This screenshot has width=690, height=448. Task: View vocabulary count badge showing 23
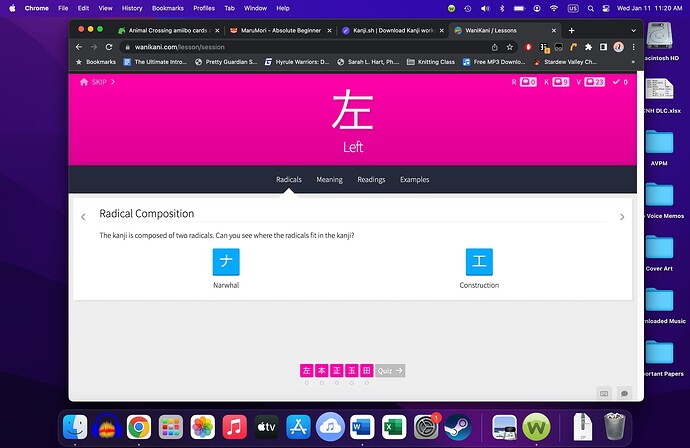[595, 82]
